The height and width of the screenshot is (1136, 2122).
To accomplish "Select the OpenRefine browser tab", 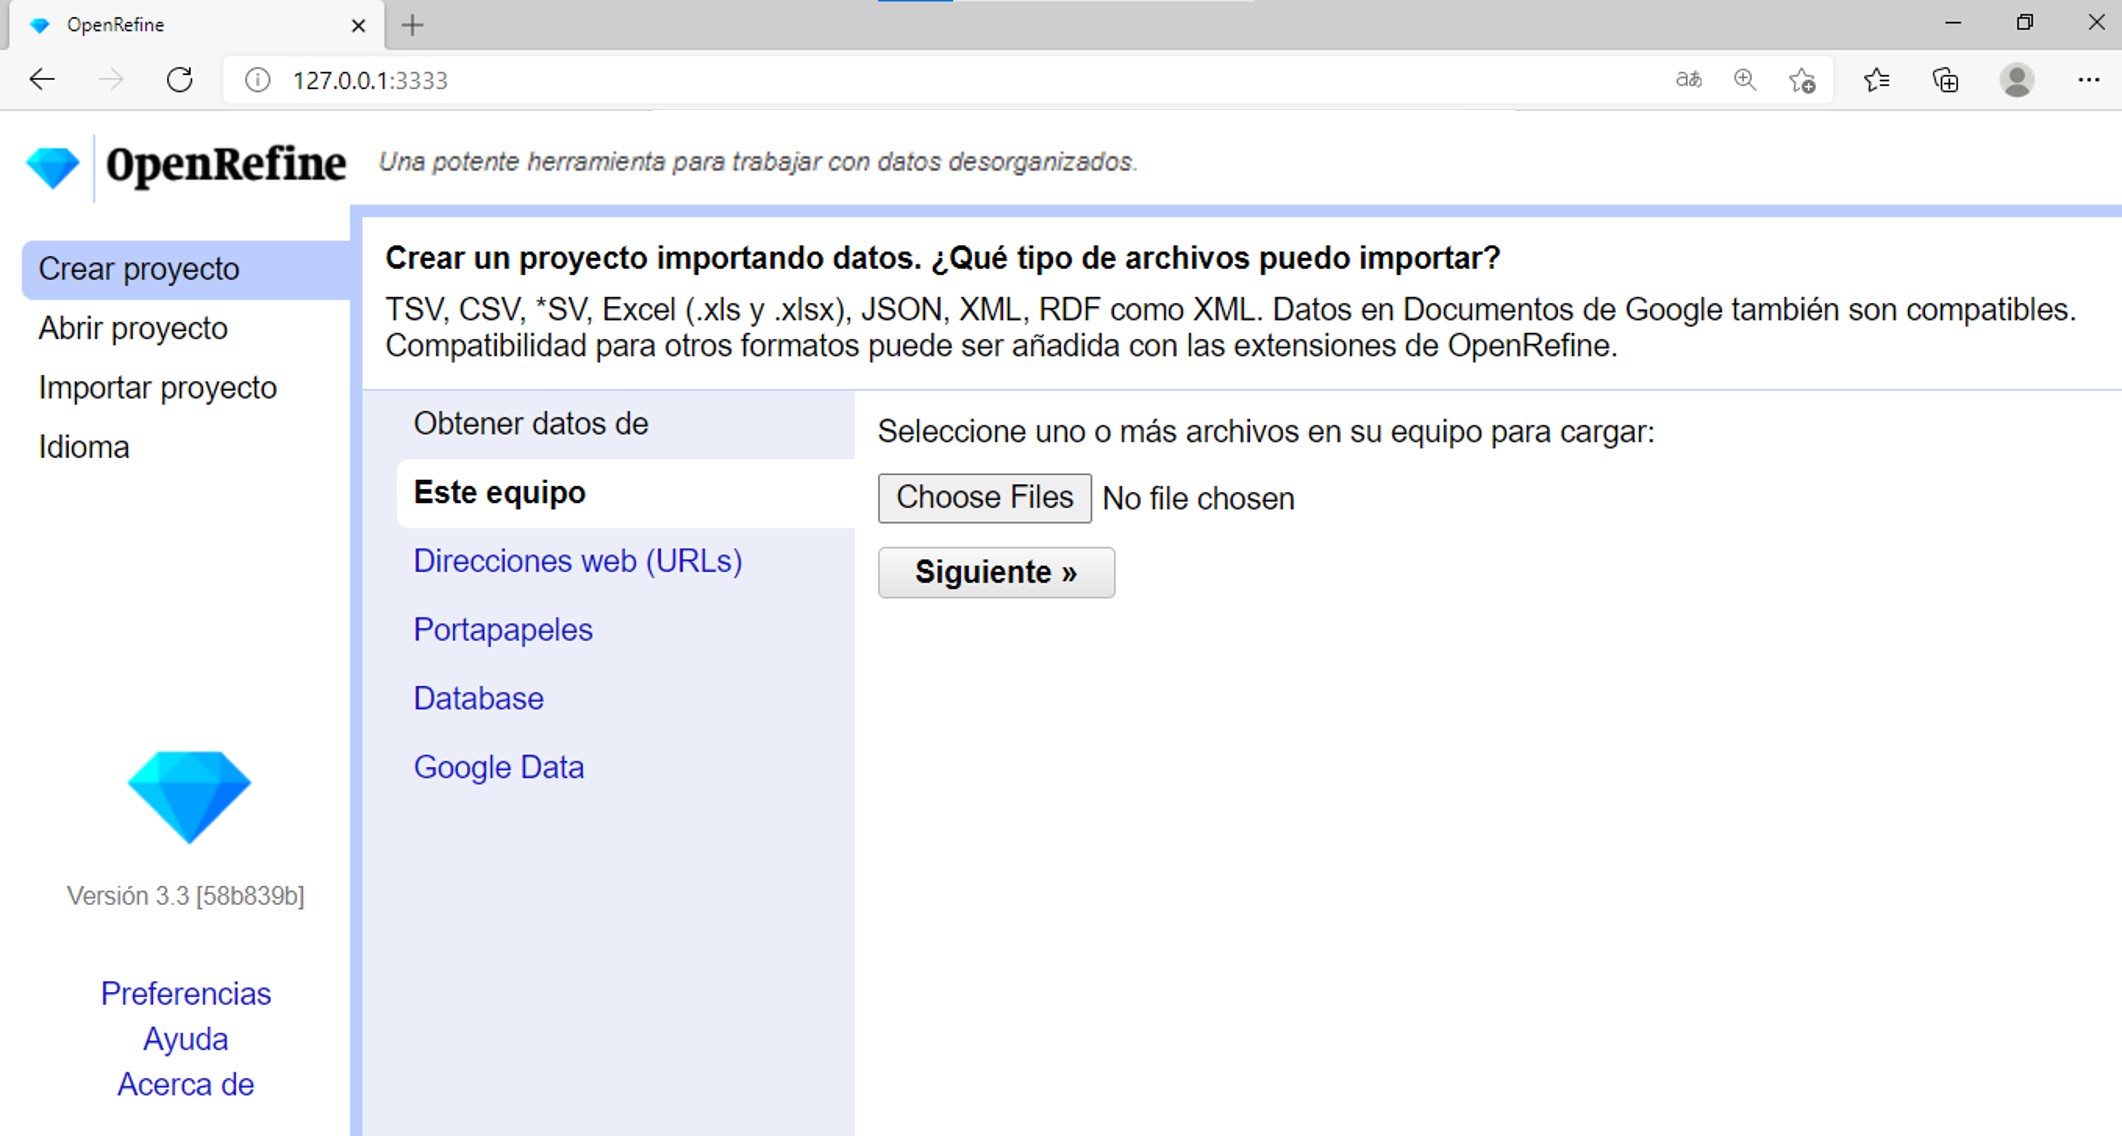I will pyautogui.click(x=196, y=26).
